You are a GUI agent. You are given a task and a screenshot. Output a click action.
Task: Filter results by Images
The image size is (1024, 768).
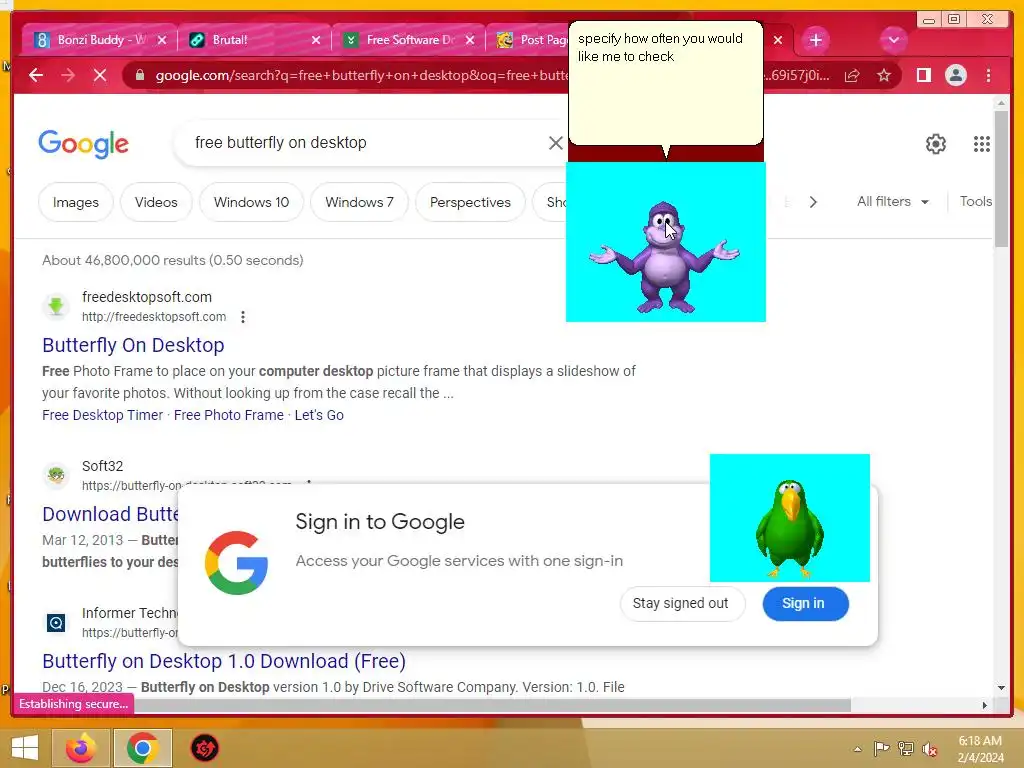pyautogui.click(x=76, y=202)
